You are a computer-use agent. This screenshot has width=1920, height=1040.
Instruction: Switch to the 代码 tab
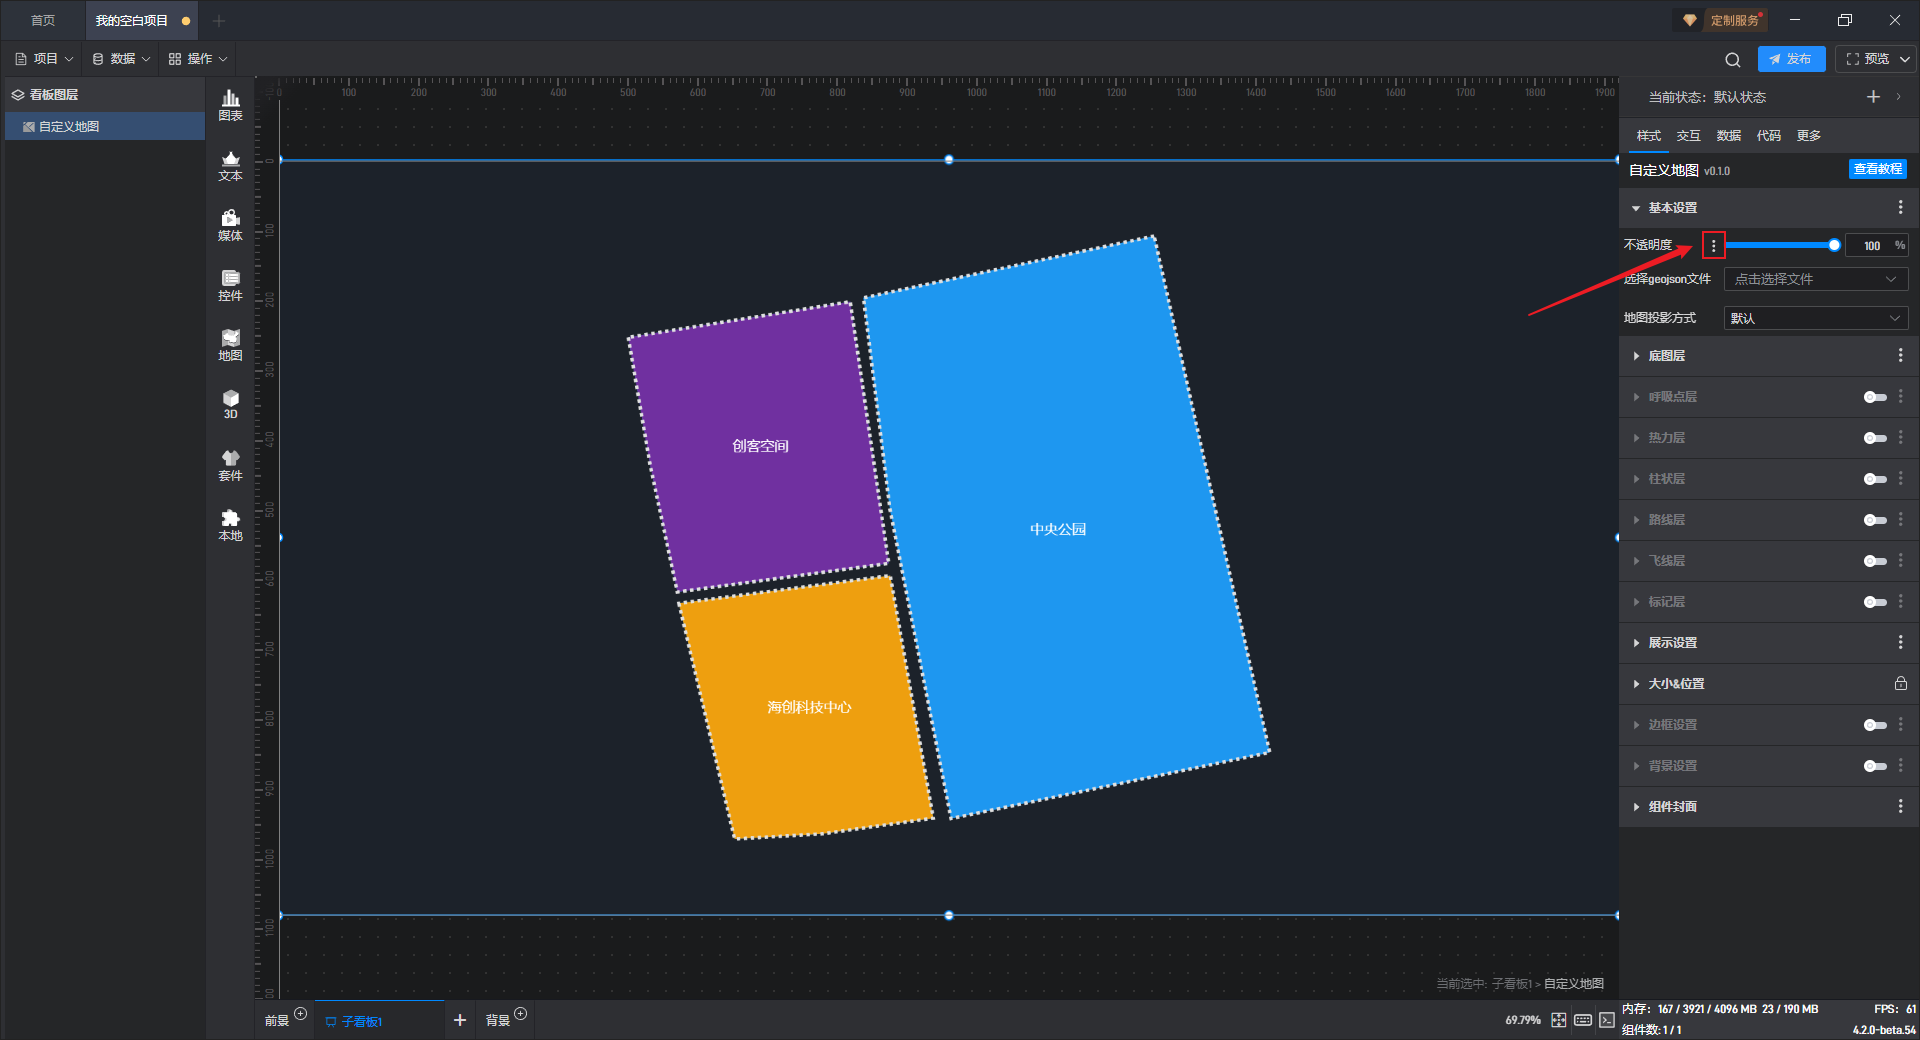[x=1768, y=136]
